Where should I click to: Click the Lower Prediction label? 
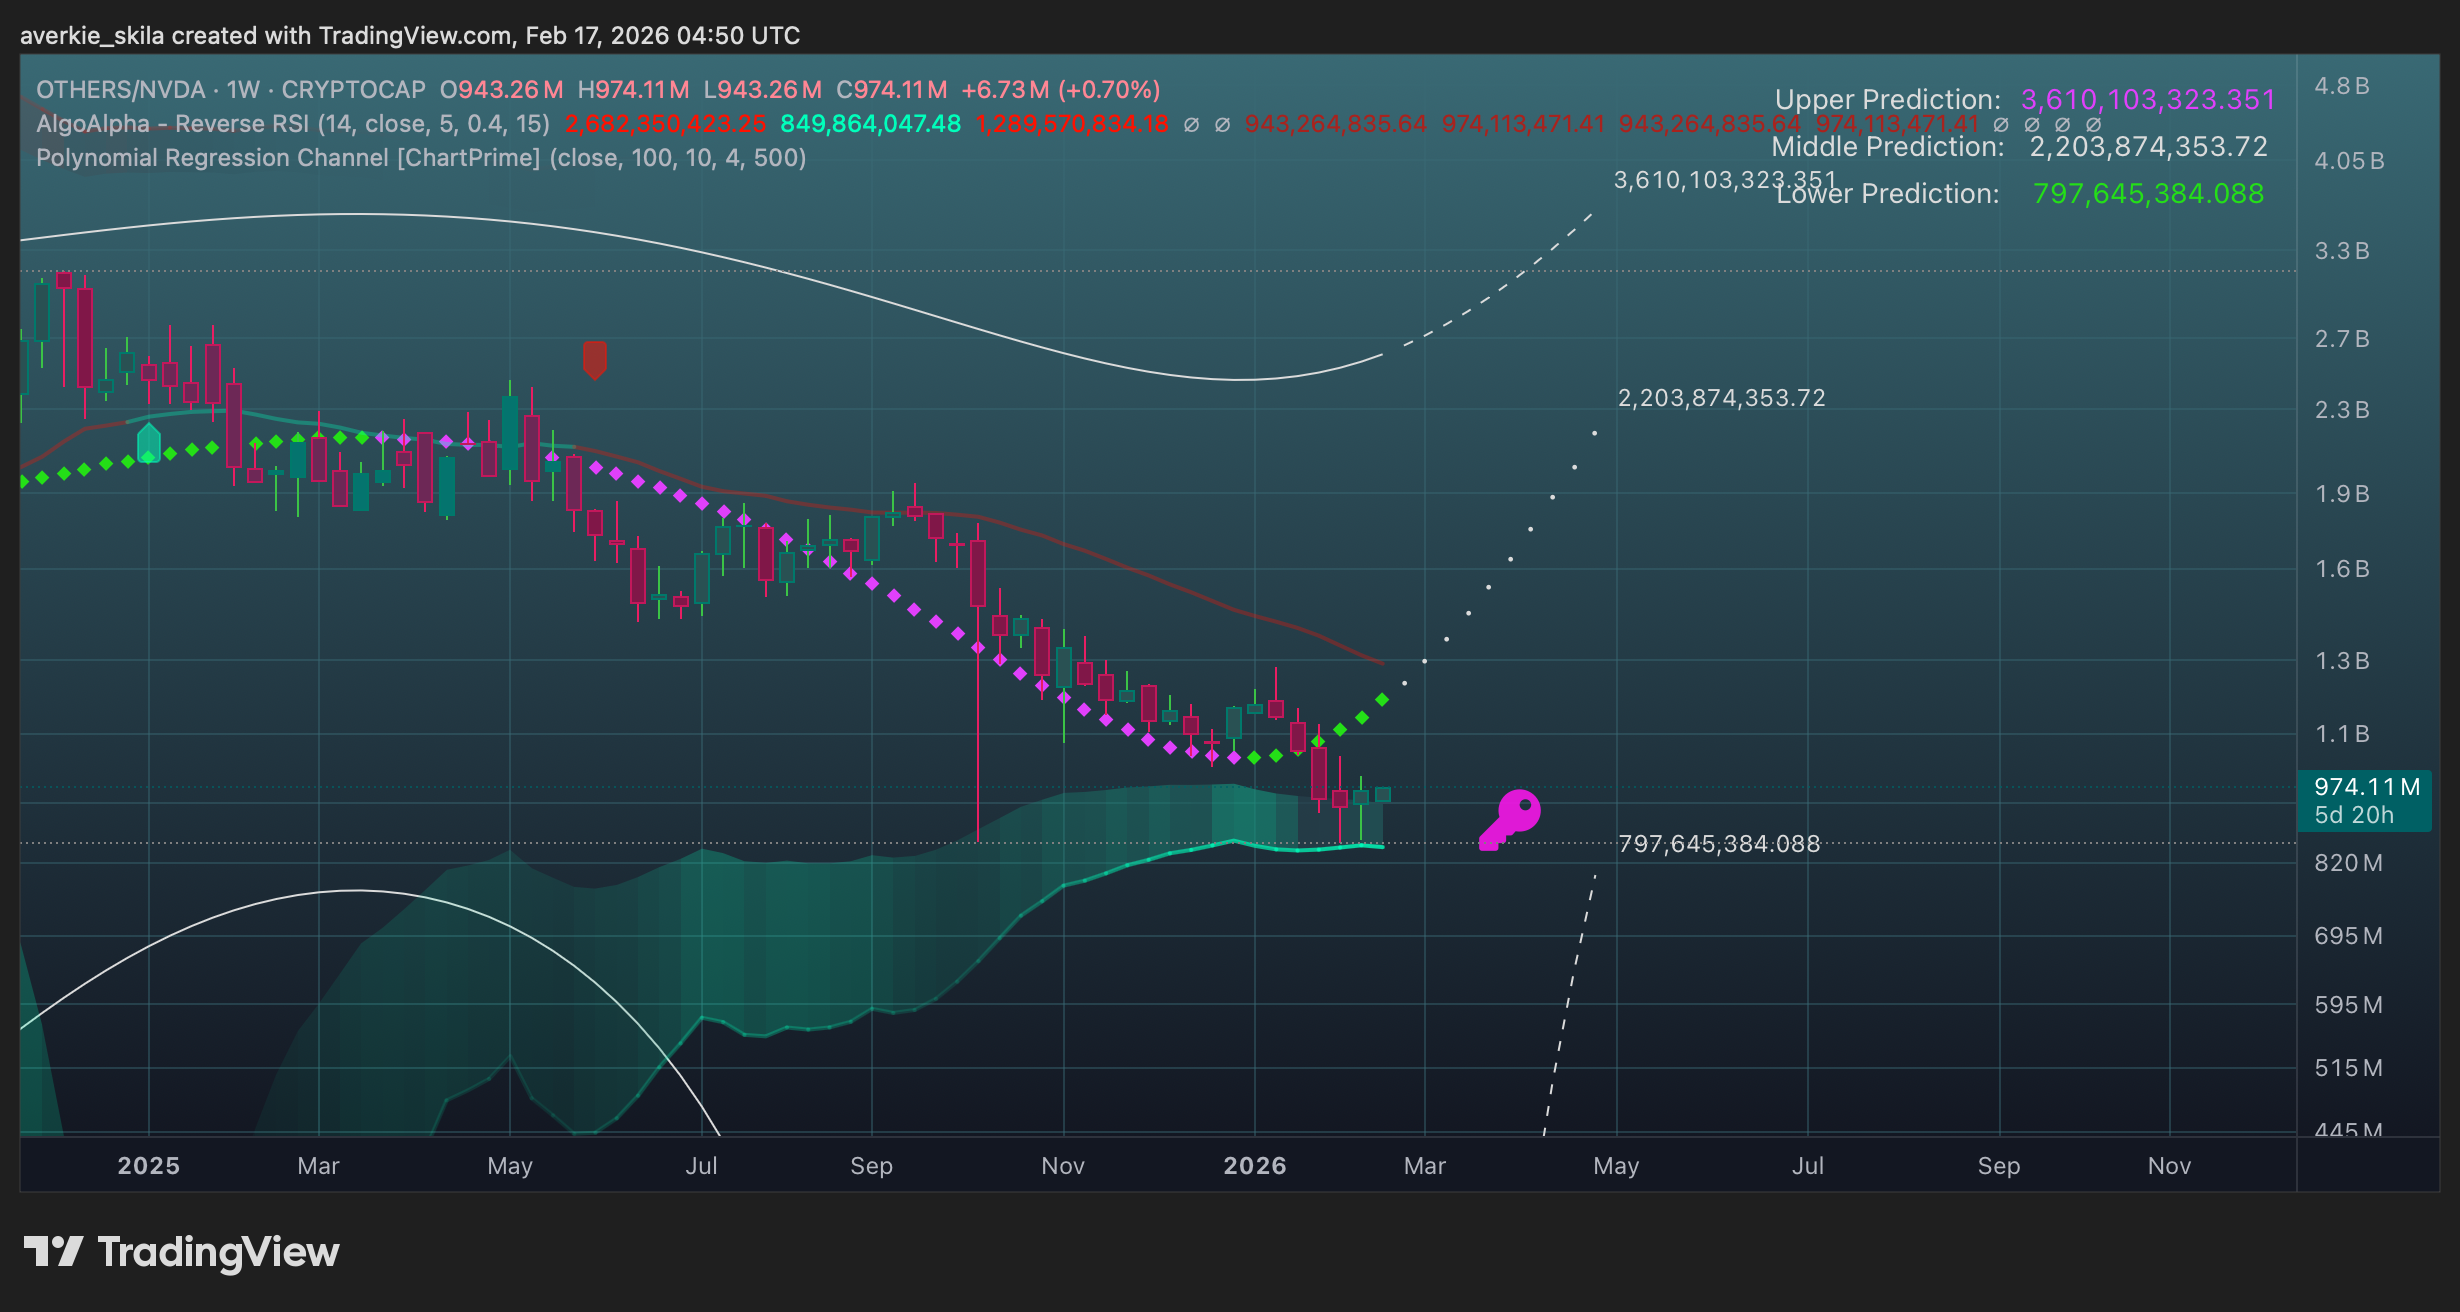tap(1888, 194)
